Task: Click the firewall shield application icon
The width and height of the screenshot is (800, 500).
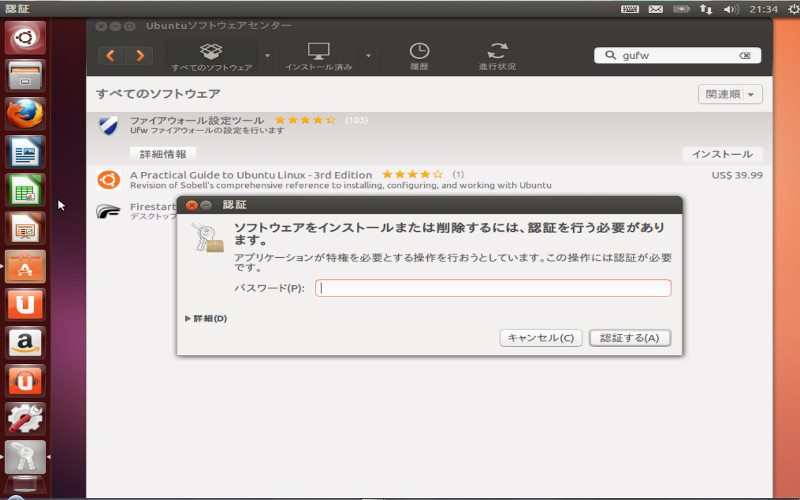Action: 108,125
